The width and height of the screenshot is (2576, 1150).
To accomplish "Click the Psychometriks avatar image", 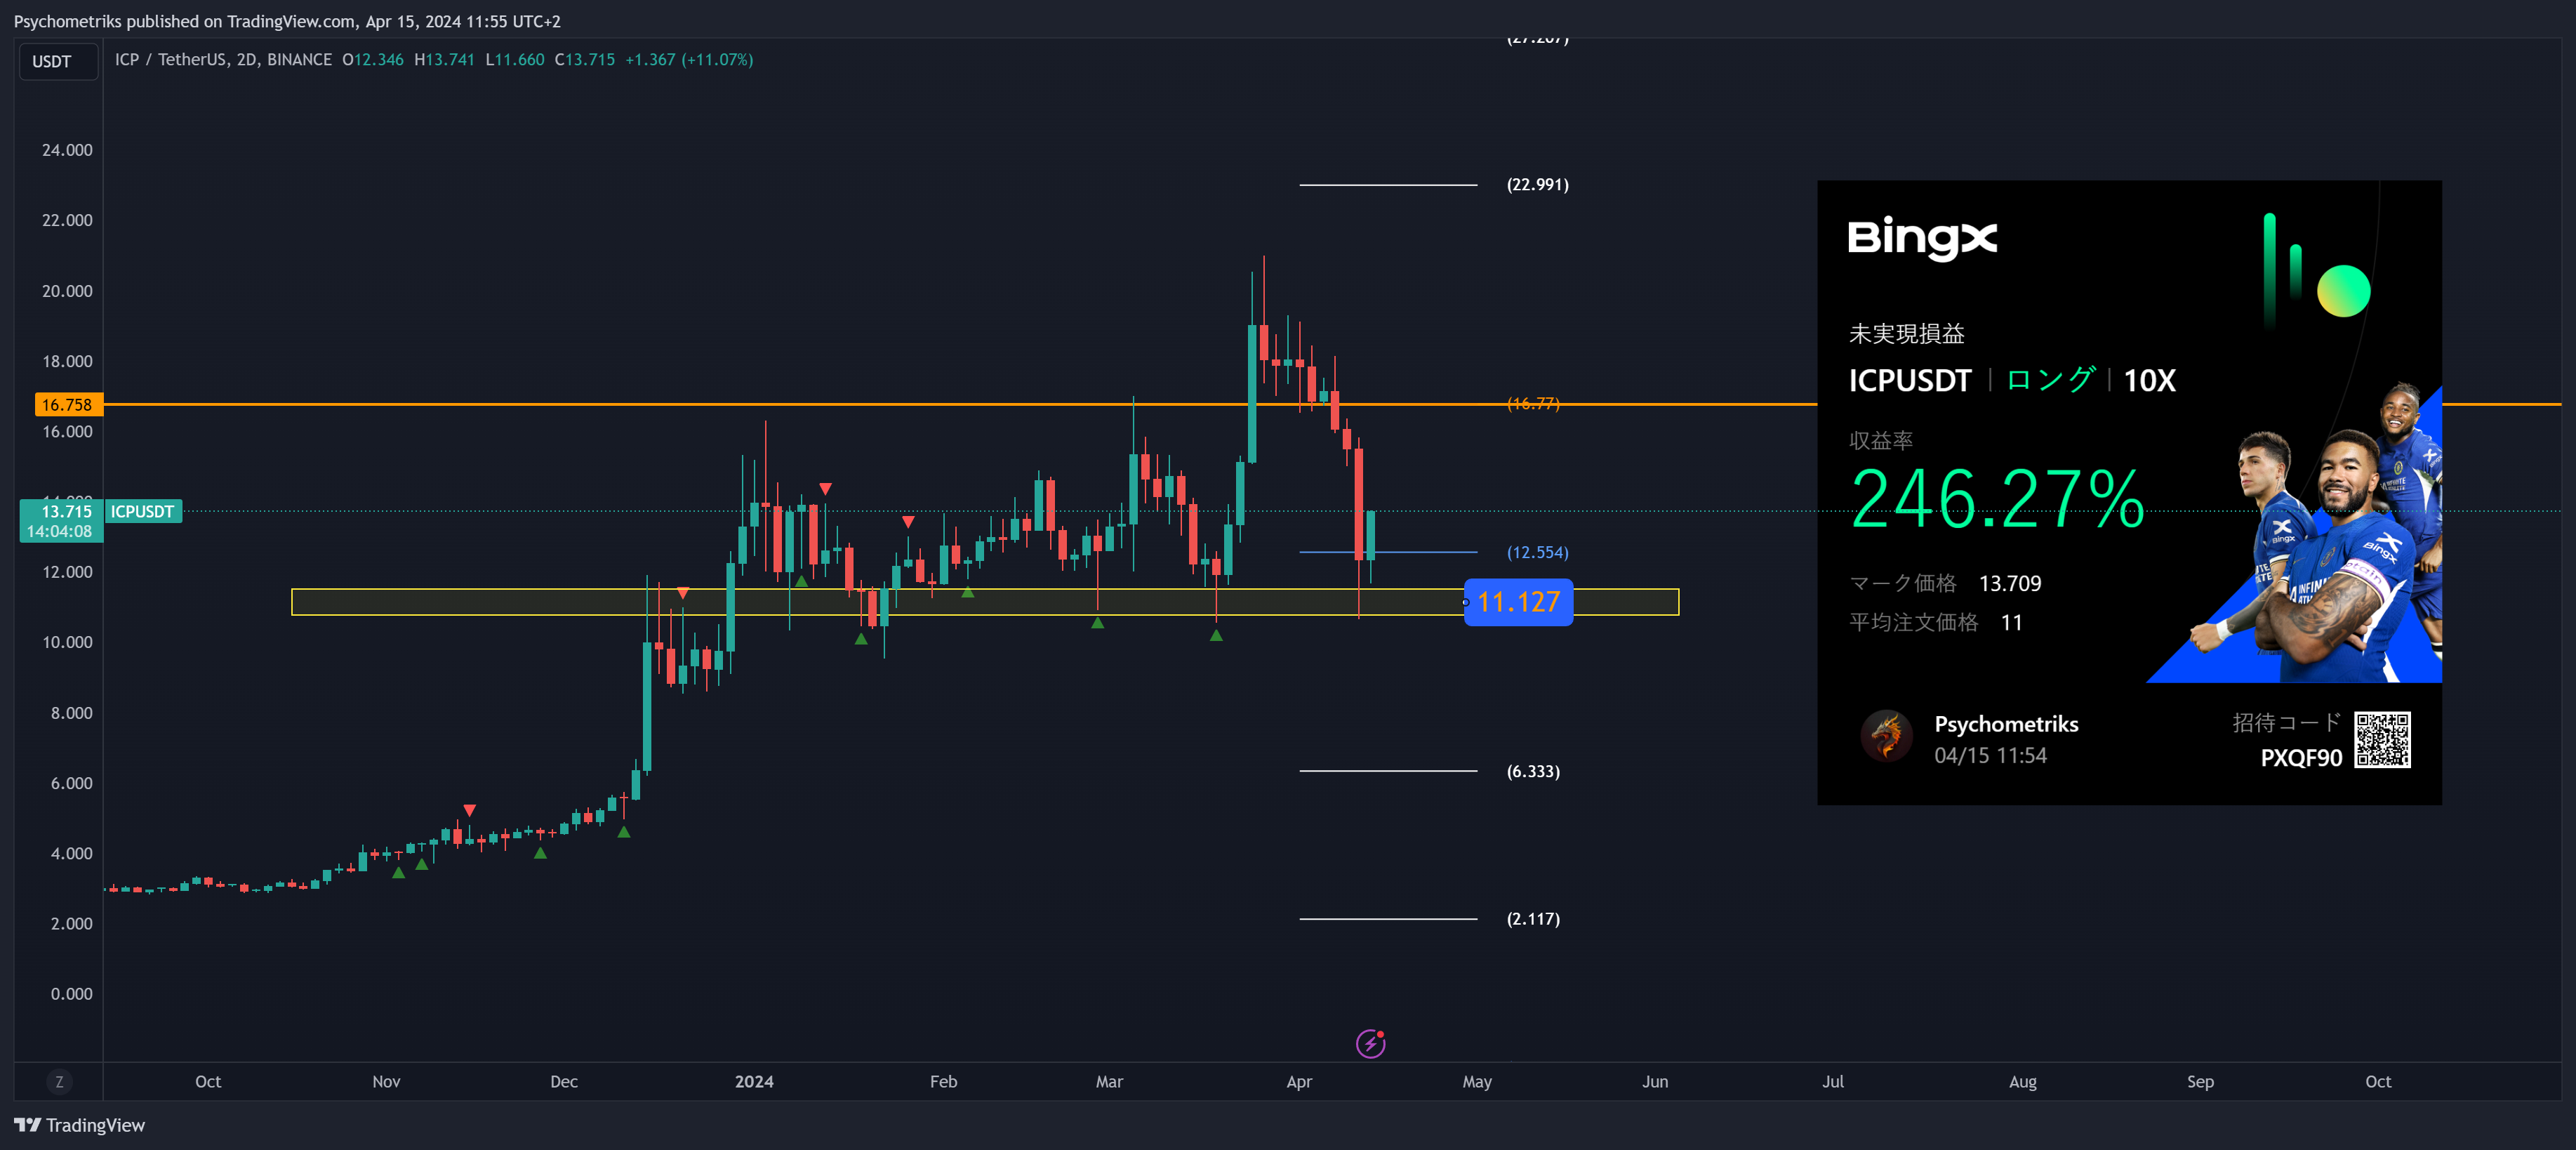I will (1886, 737).
